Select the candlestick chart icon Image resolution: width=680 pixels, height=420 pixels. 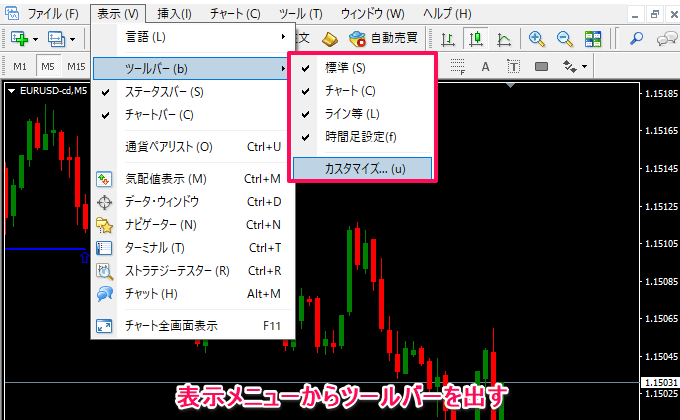click(476, 39)
